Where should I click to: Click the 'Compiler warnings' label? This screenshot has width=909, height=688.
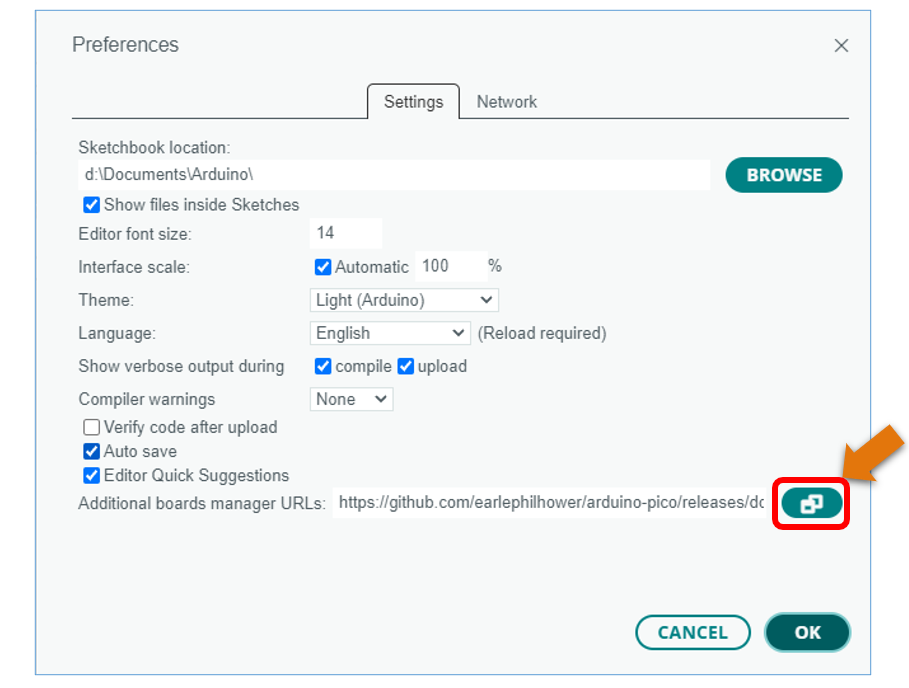tap(147, 399)
